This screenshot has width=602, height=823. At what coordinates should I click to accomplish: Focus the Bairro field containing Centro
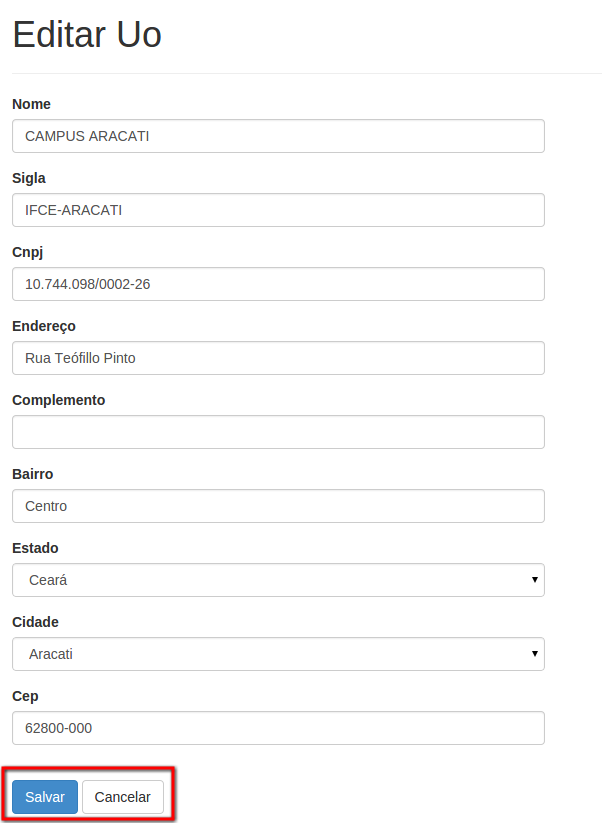tap(278, 506)
